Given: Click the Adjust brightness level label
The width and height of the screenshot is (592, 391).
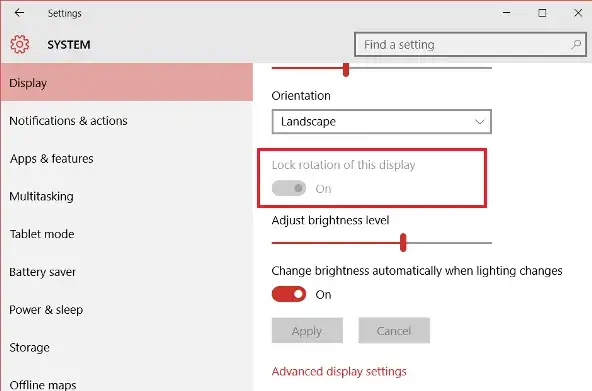Looking at the screenshot, I should (330, 220).
